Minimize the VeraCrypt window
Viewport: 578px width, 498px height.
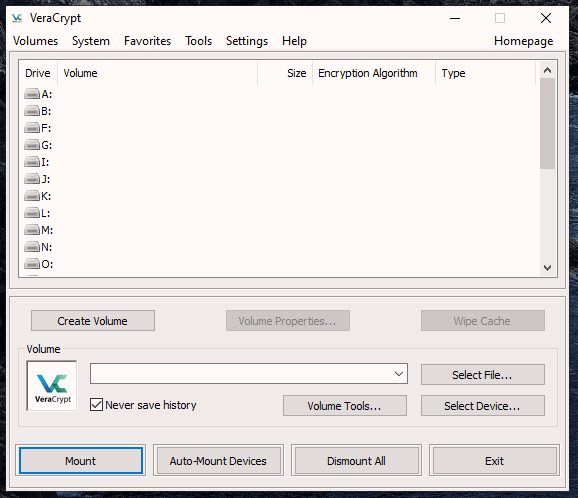455,18
